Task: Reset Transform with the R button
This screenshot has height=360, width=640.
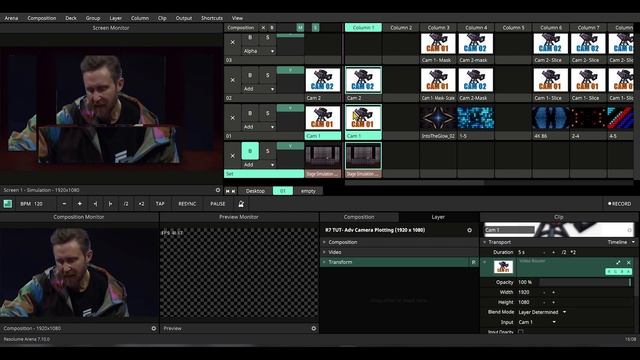Action: coord(473,262)
